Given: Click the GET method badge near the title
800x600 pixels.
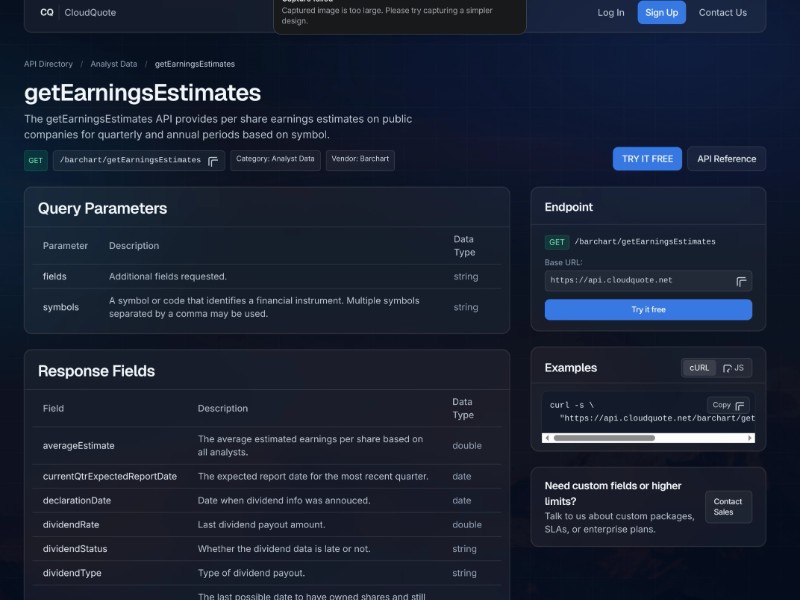Looking at the screenshot, I should pyautogui.click(x=35, y=160).
